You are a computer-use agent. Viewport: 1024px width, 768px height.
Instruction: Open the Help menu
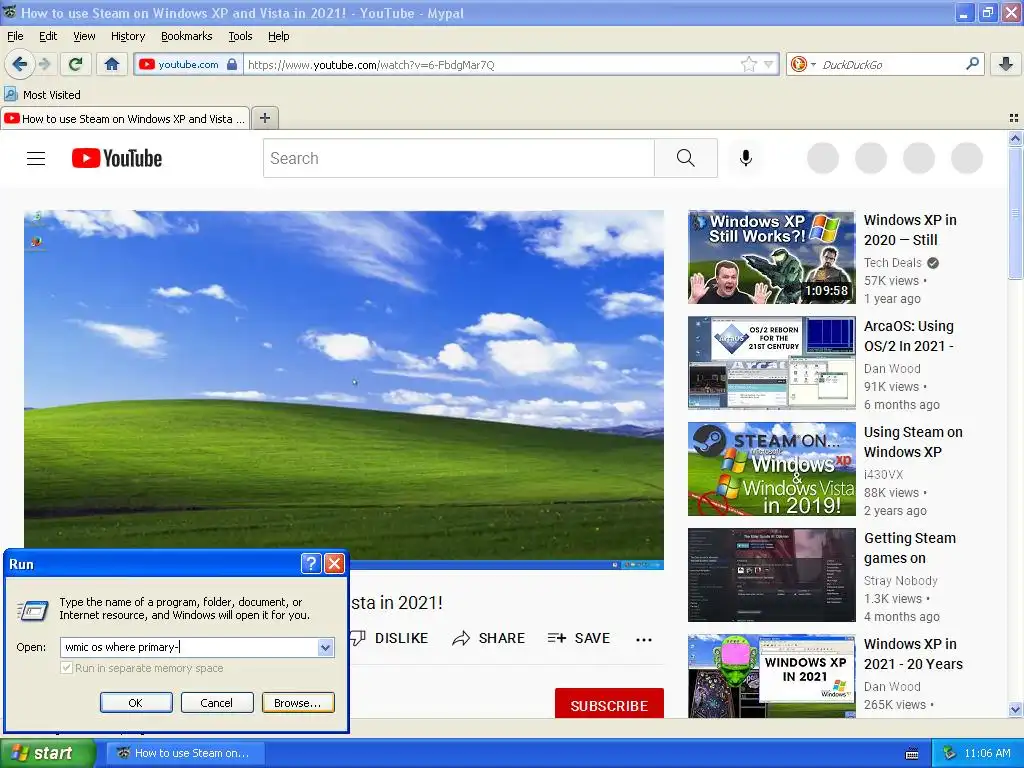point(279,36)
